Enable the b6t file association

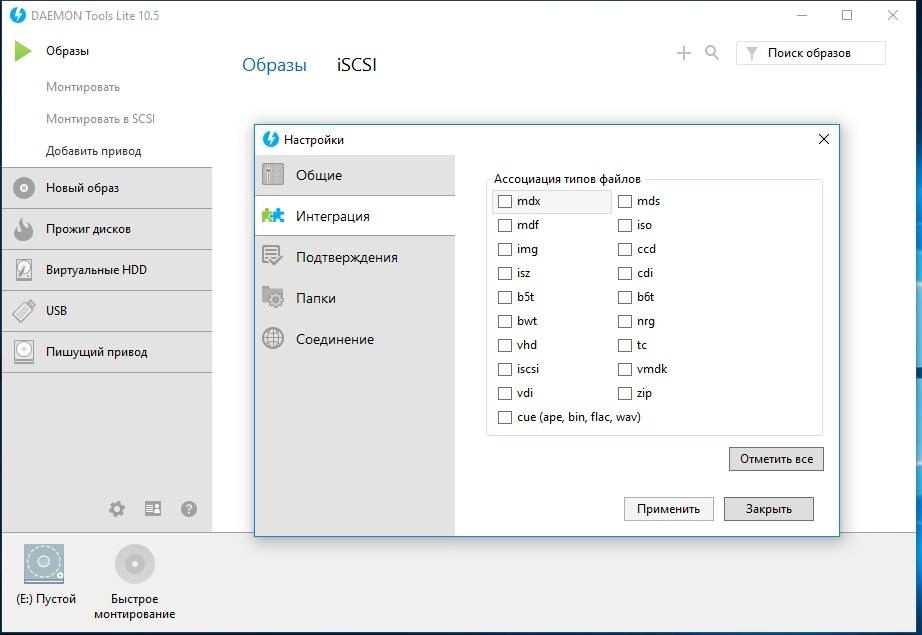(x=624, y=298)
